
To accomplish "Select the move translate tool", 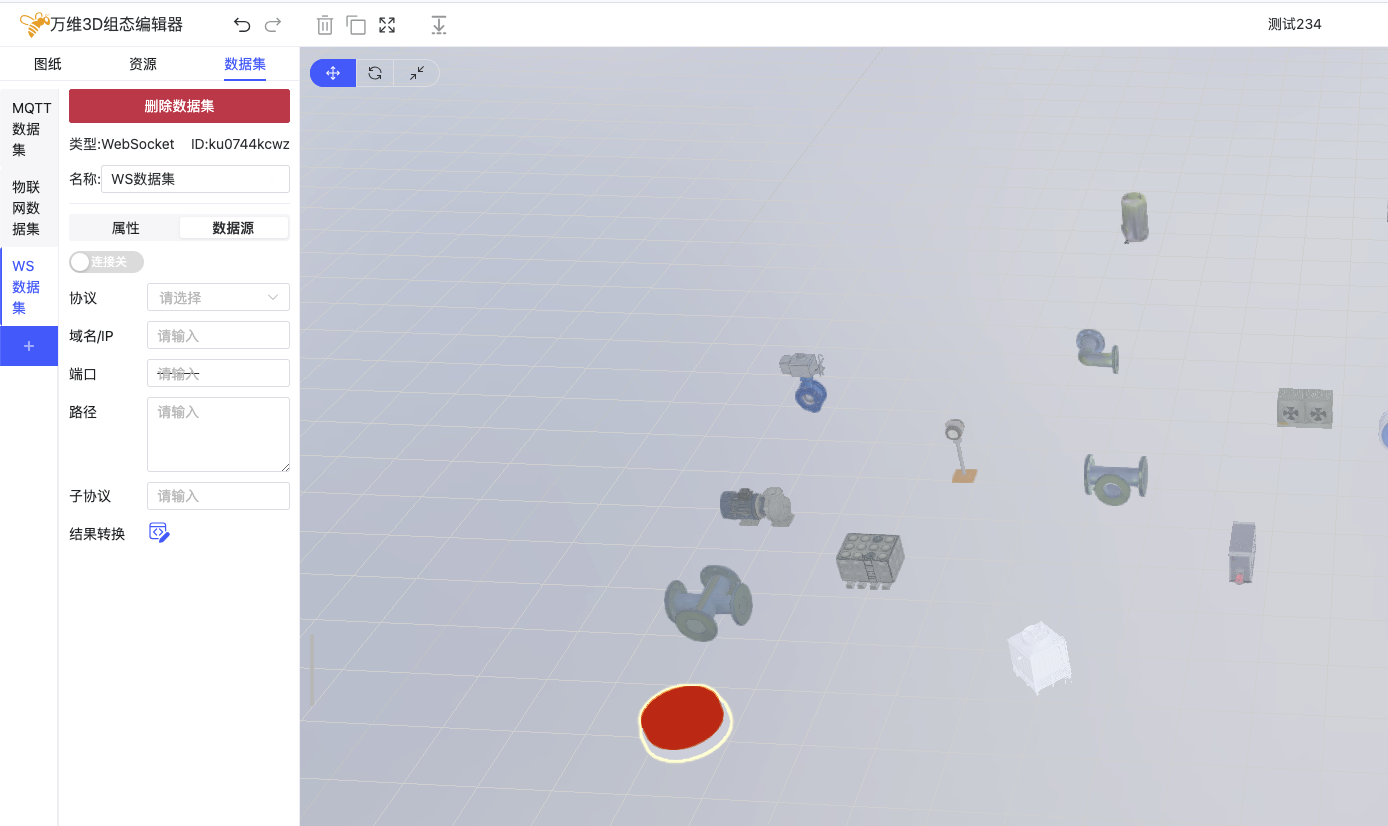I will 333,73.
